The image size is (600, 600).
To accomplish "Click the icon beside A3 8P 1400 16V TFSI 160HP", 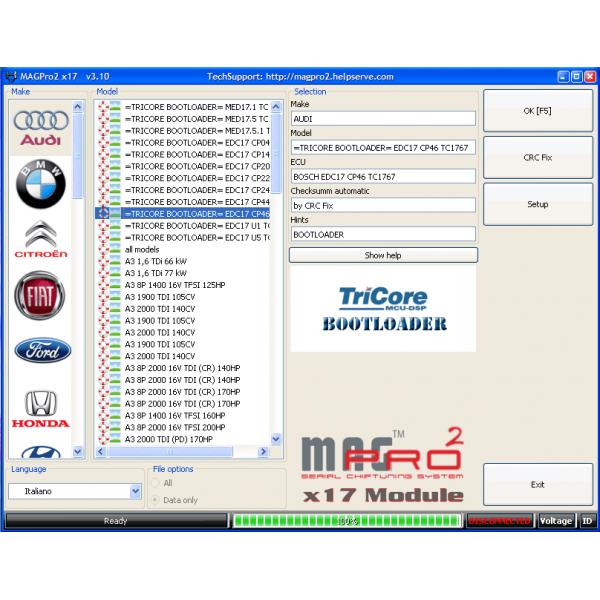I will click(x=103, y=416).
